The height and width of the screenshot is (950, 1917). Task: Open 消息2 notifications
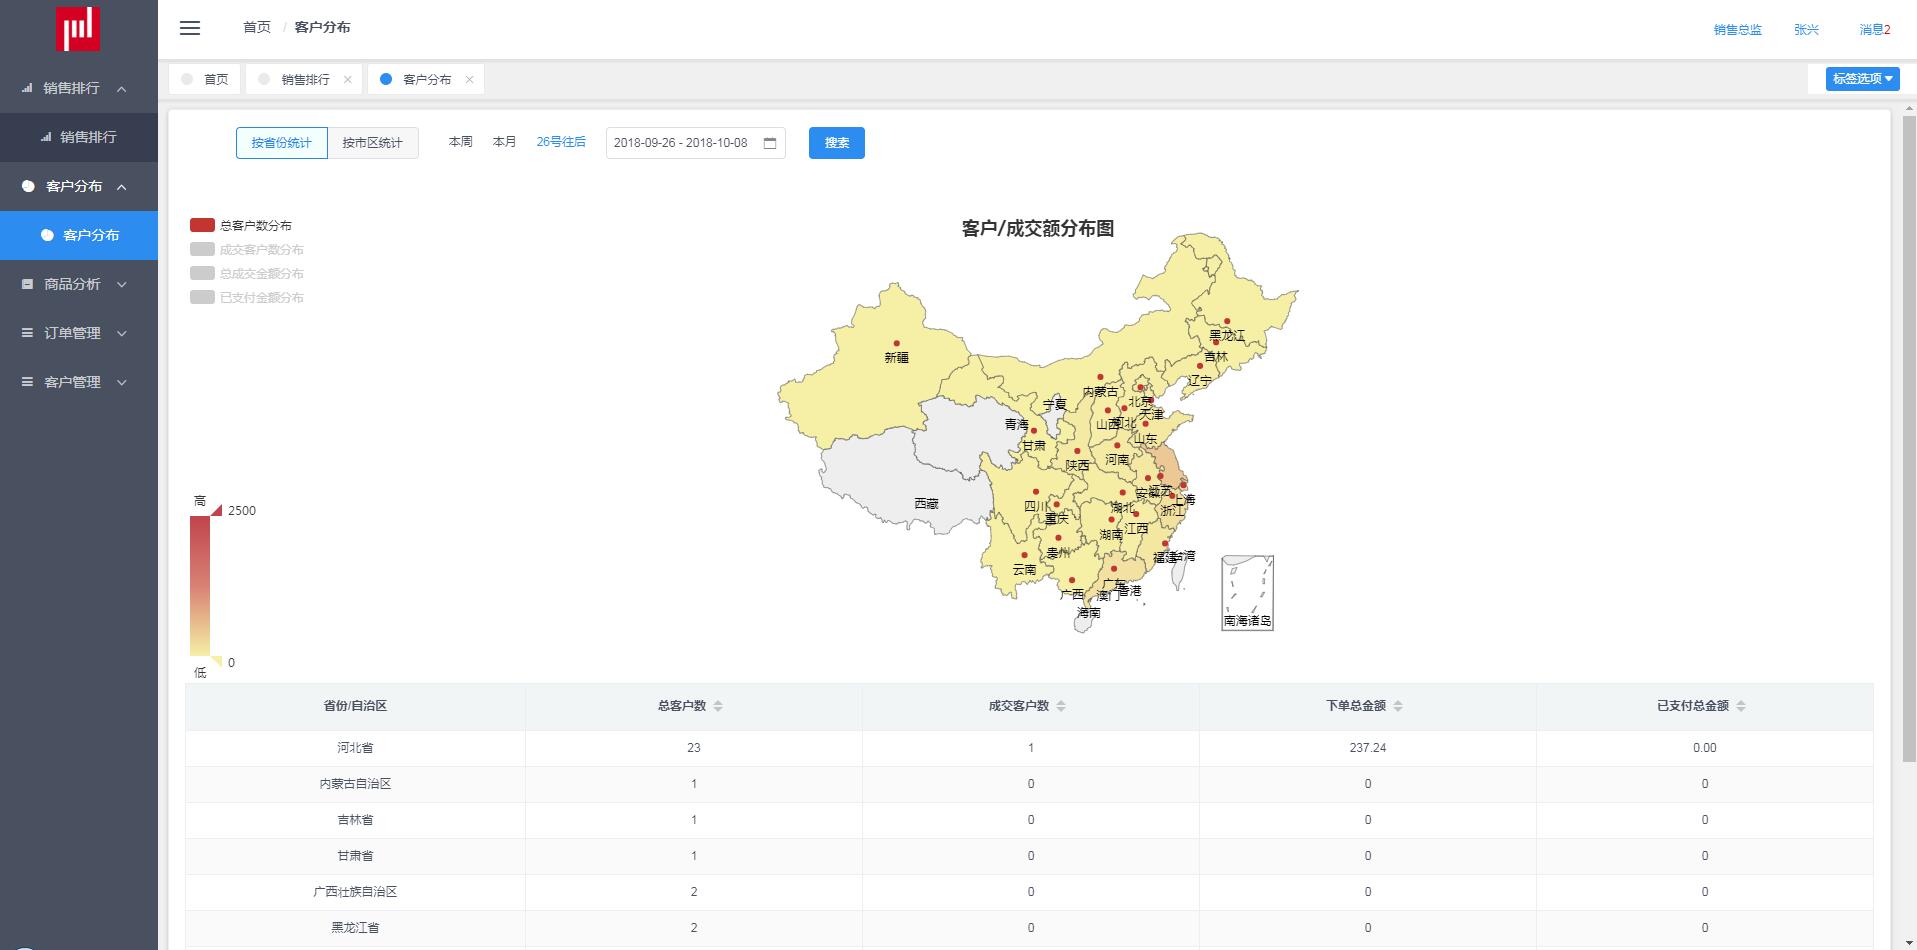click(1875, 30)
